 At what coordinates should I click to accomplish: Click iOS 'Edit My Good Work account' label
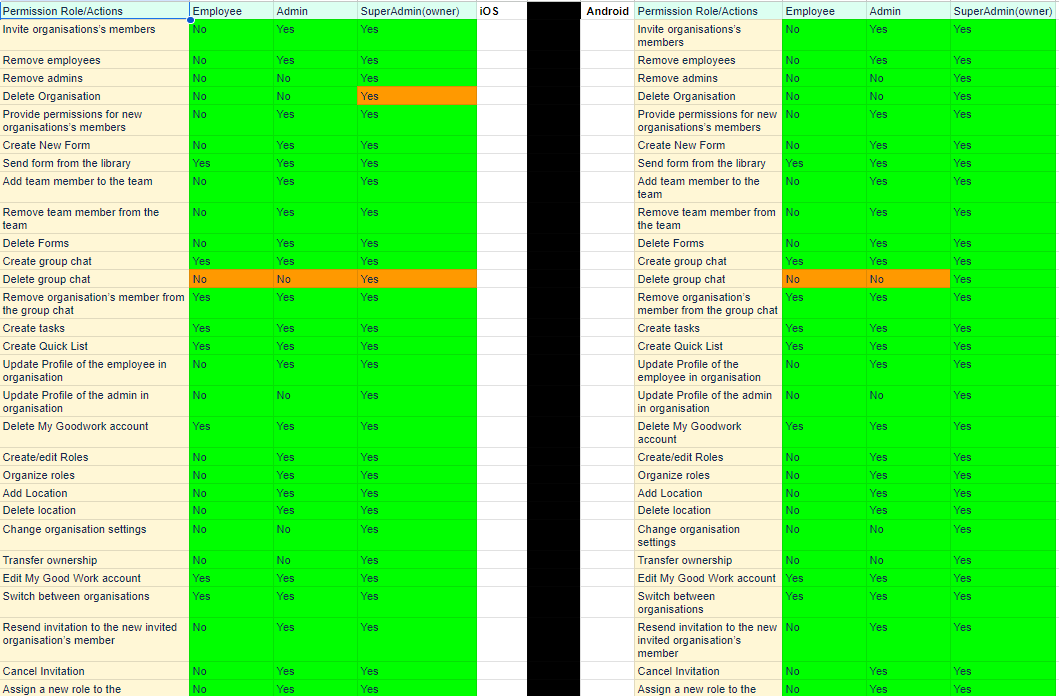95,578
